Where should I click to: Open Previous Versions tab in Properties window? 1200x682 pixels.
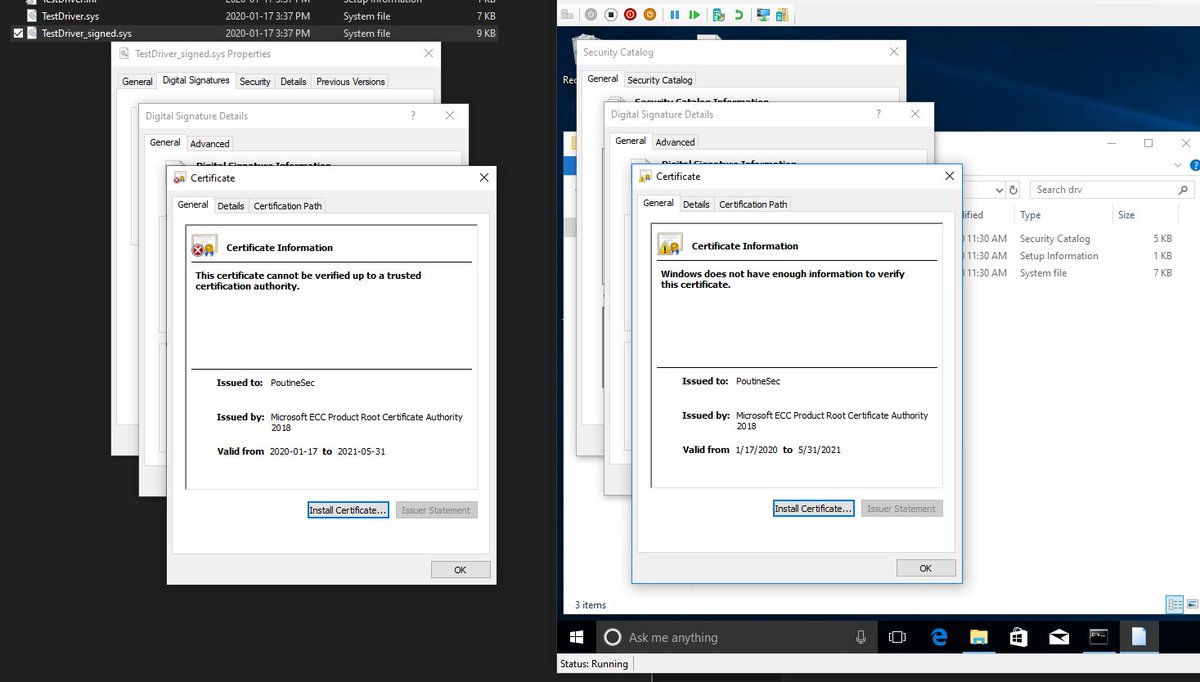click(x=350, y=82)
